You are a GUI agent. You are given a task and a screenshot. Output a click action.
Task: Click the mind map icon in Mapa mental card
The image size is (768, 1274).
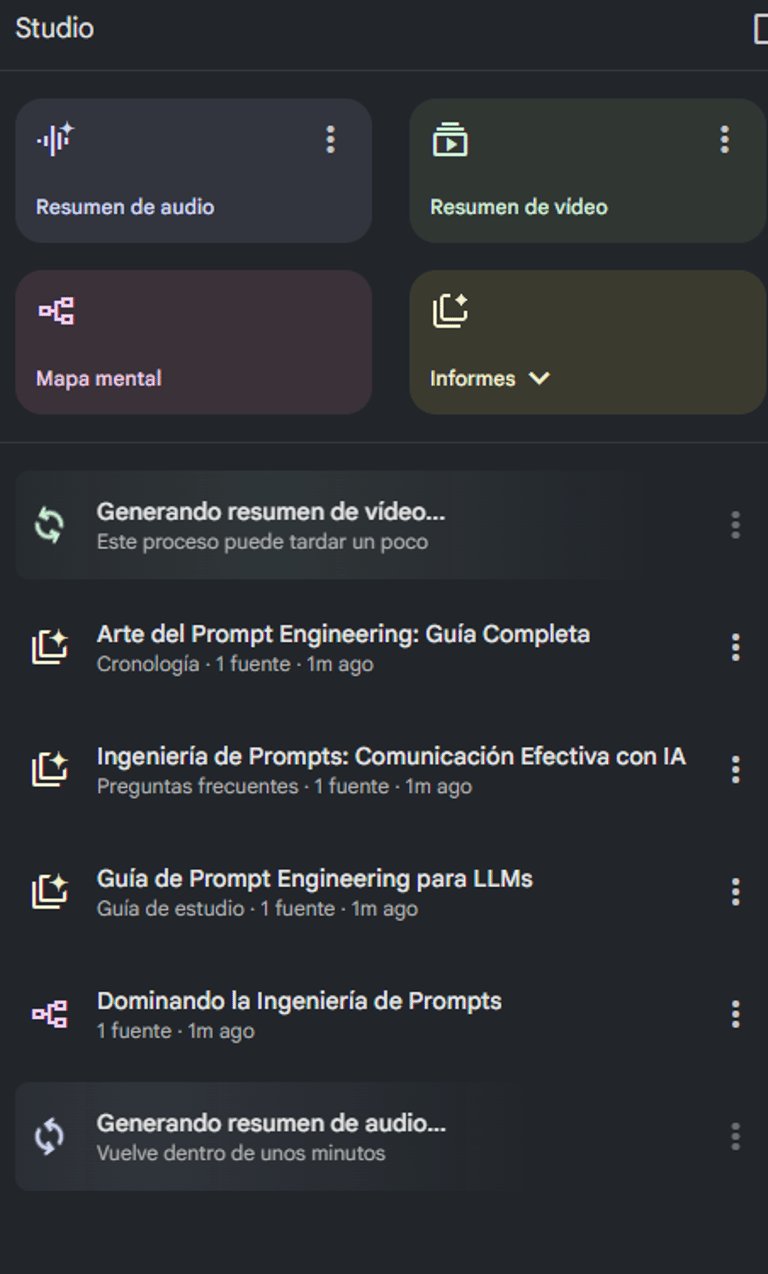56,311
